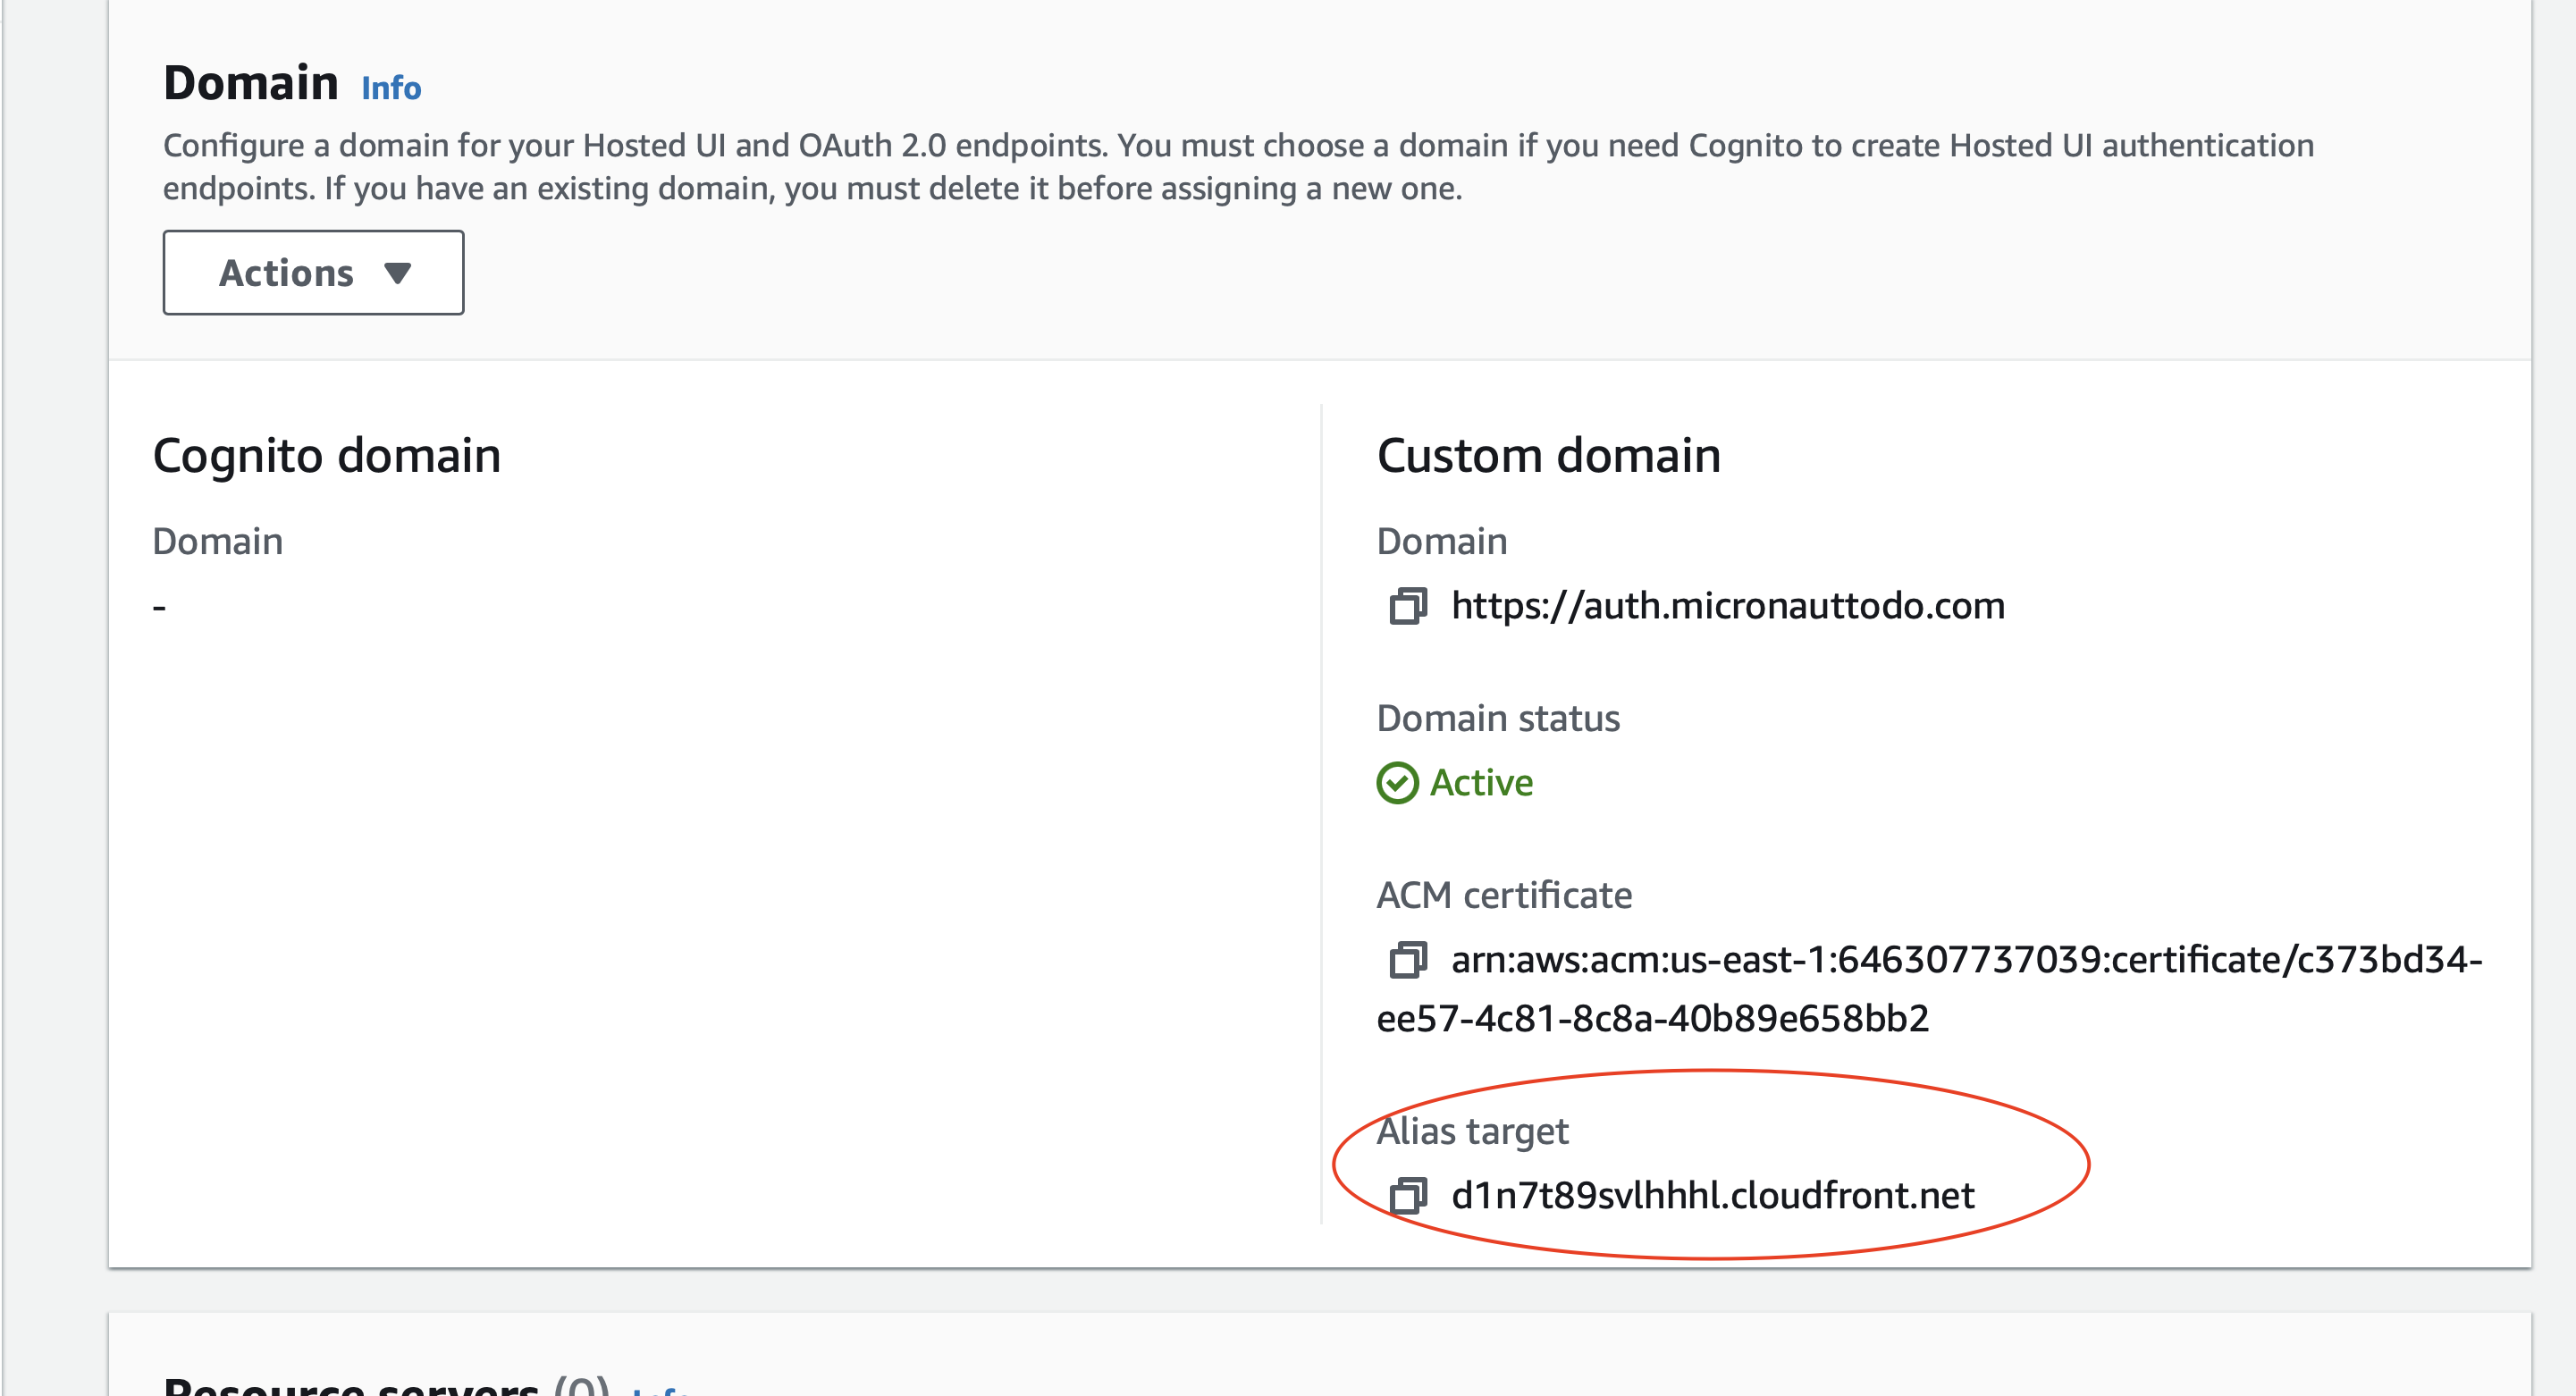Click the Active domain status text
Screen dimensions: 2576x1396
coord(1481,783)
